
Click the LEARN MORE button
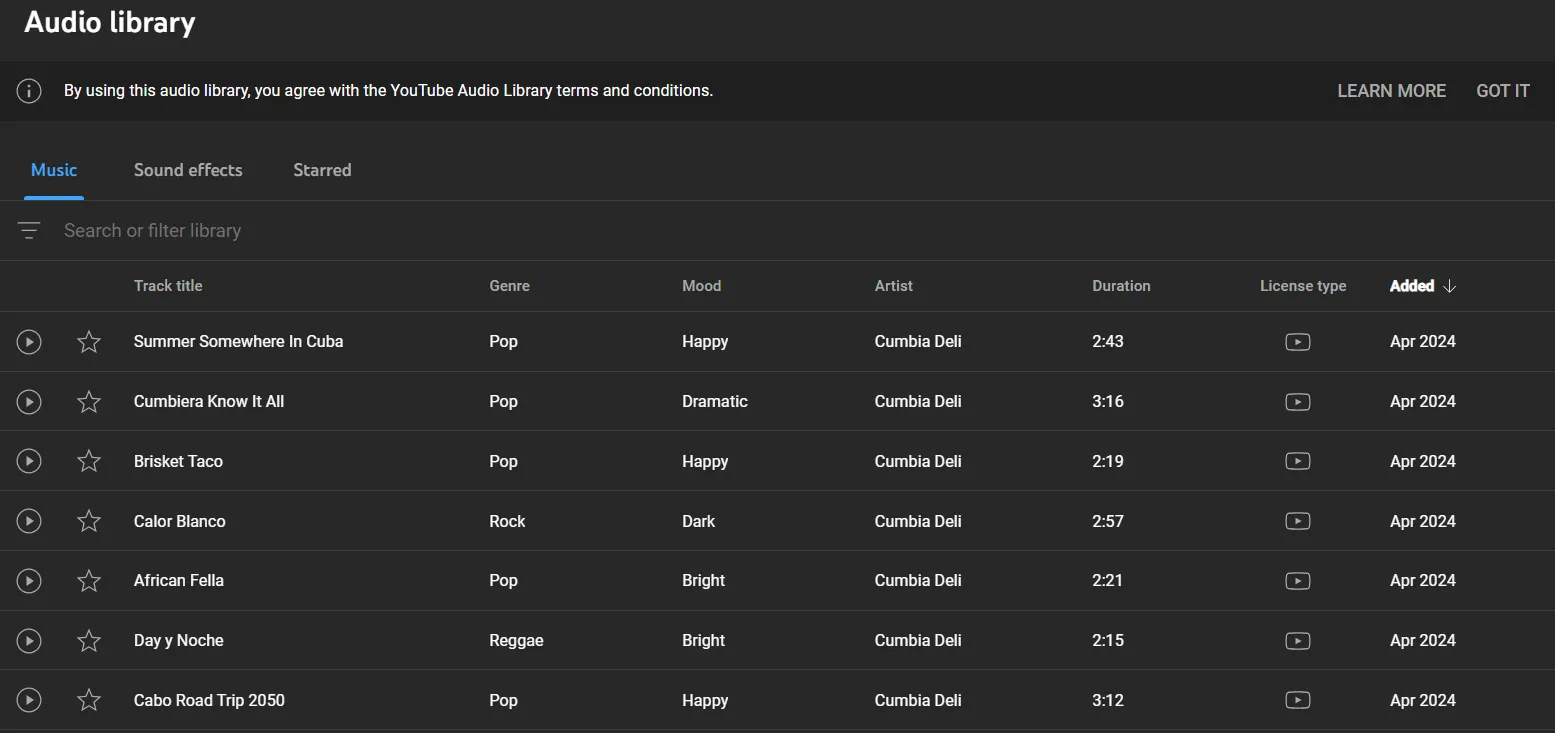point(1391,91)
